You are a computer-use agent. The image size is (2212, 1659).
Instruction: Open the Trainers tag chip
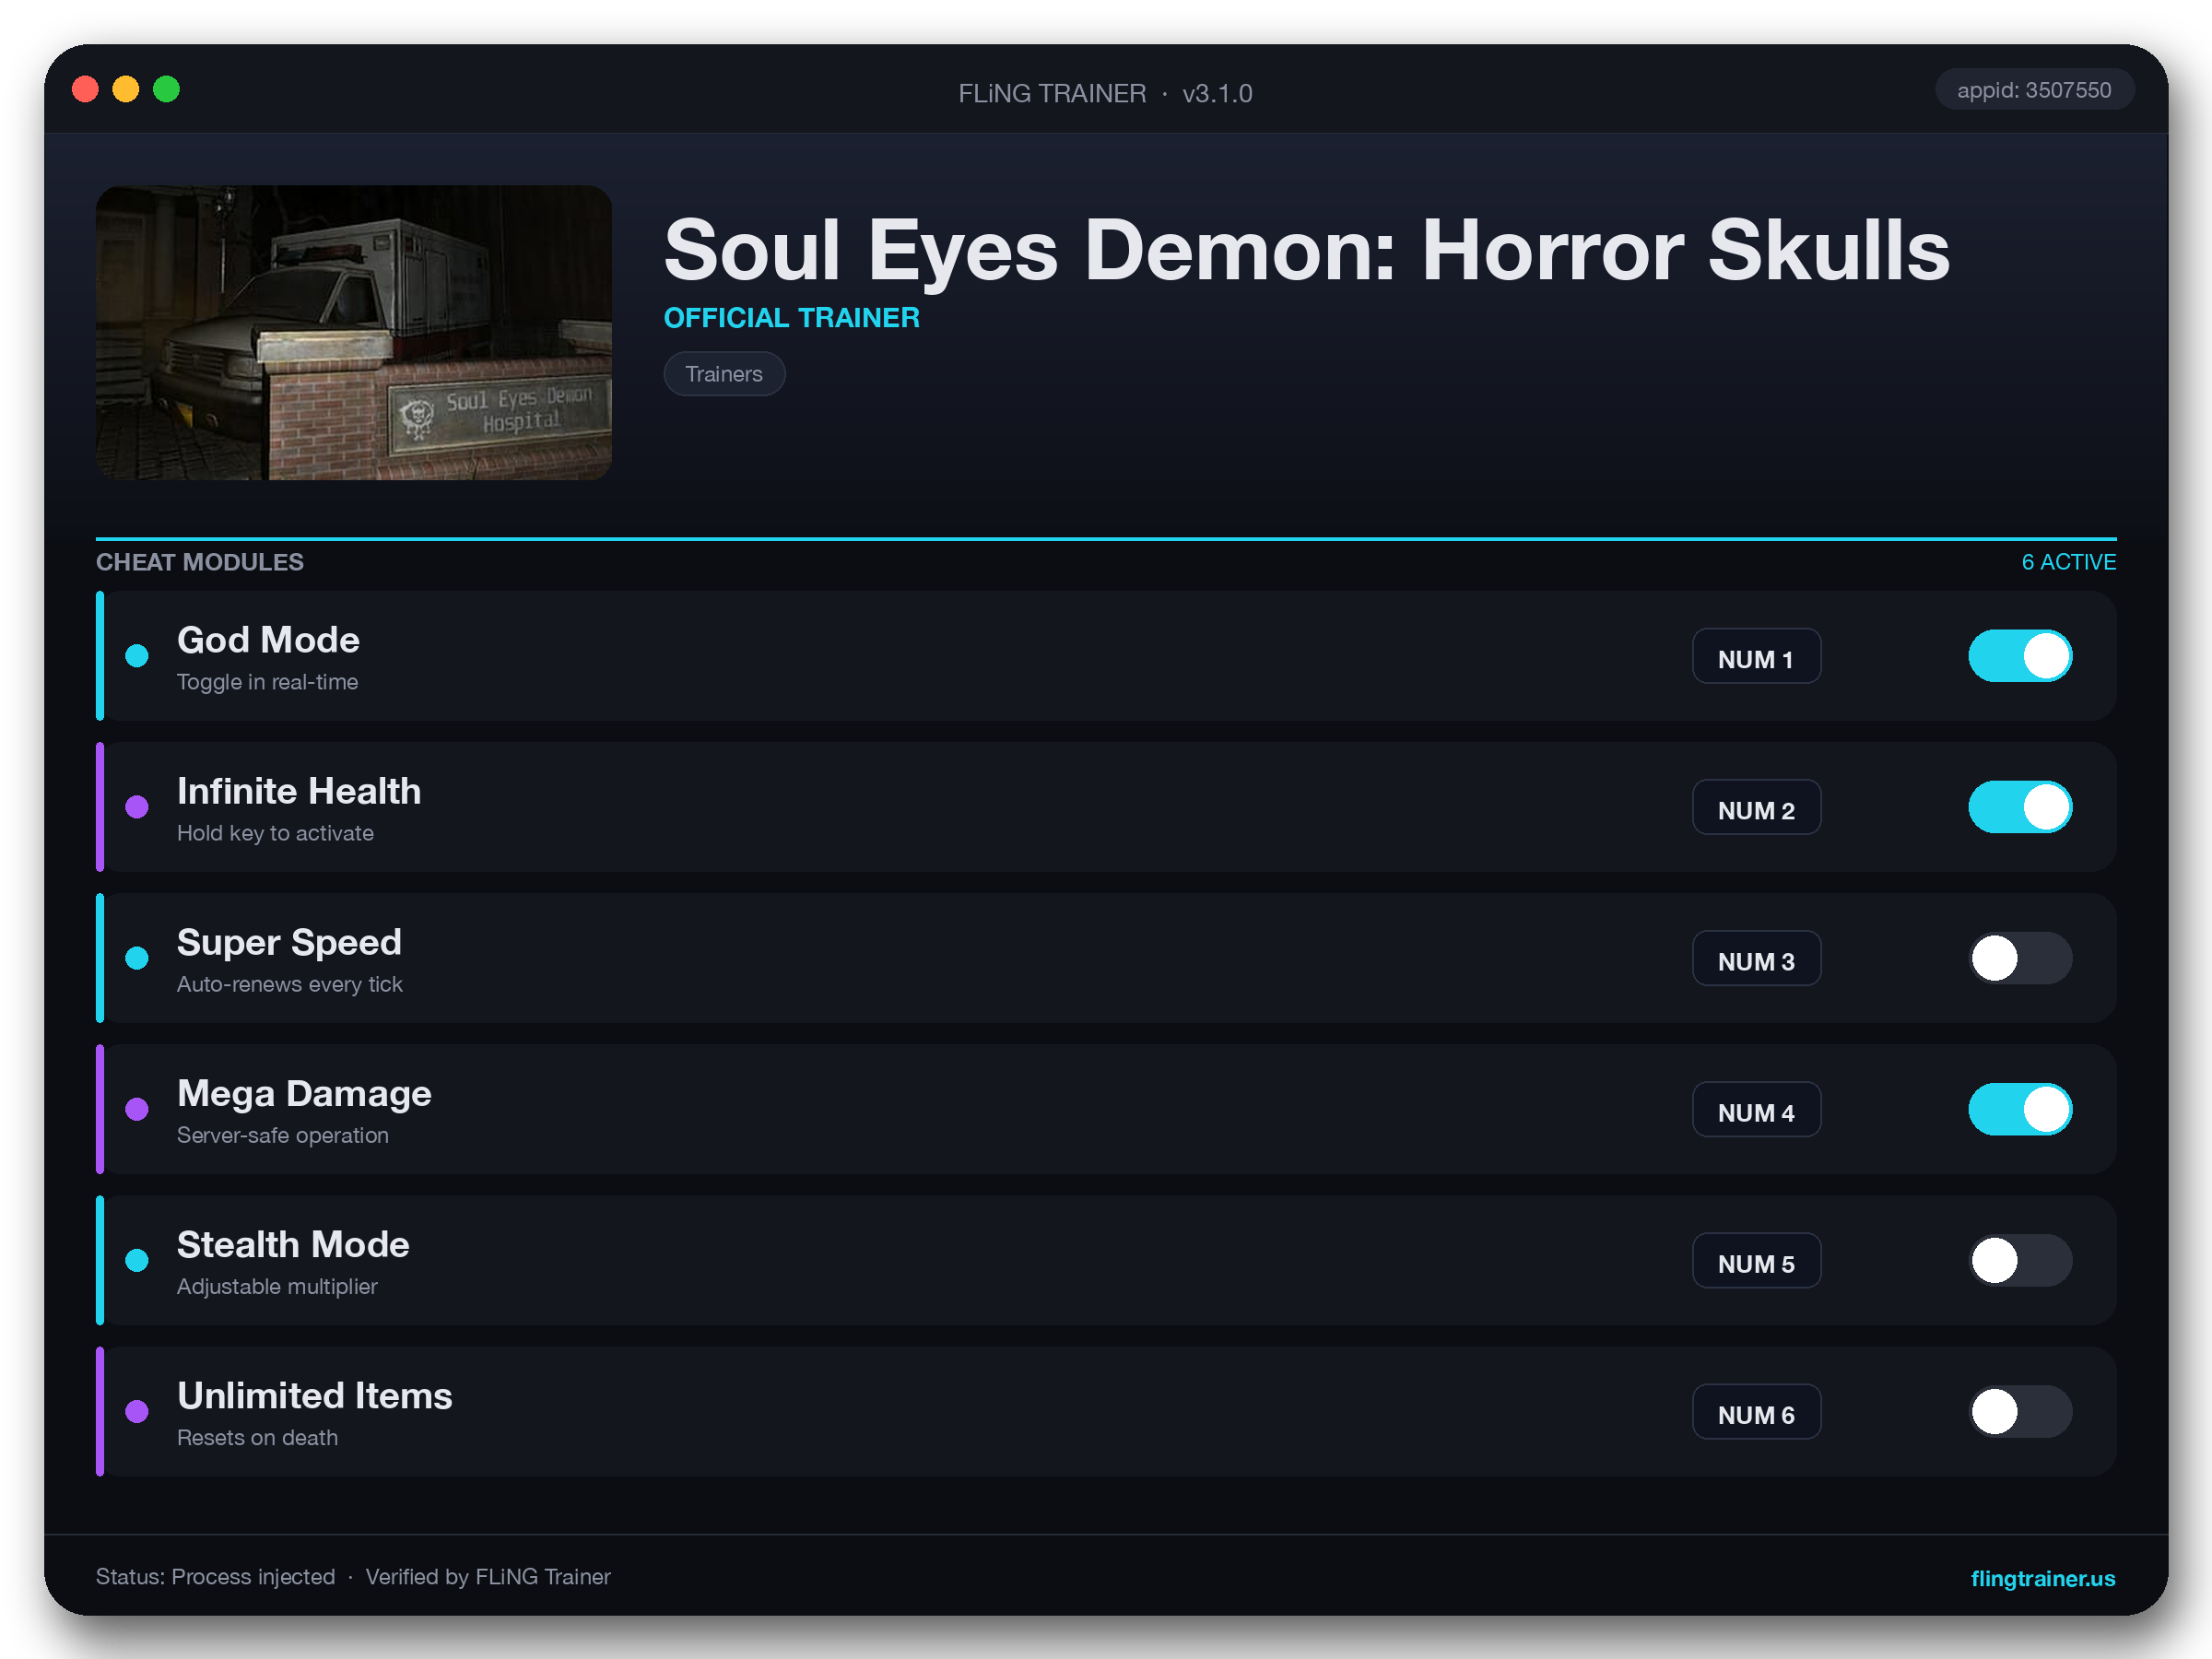[724, 374]
